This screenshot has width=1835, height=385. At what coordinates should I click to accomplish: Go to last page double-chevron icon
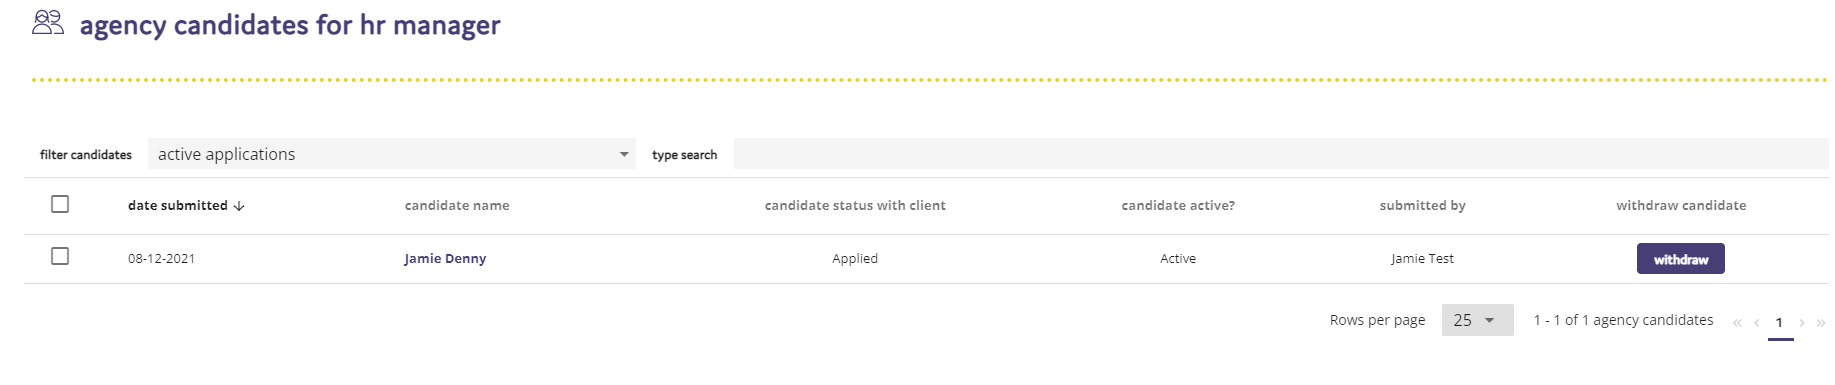pyautogui.click(x=1821, y=323)
